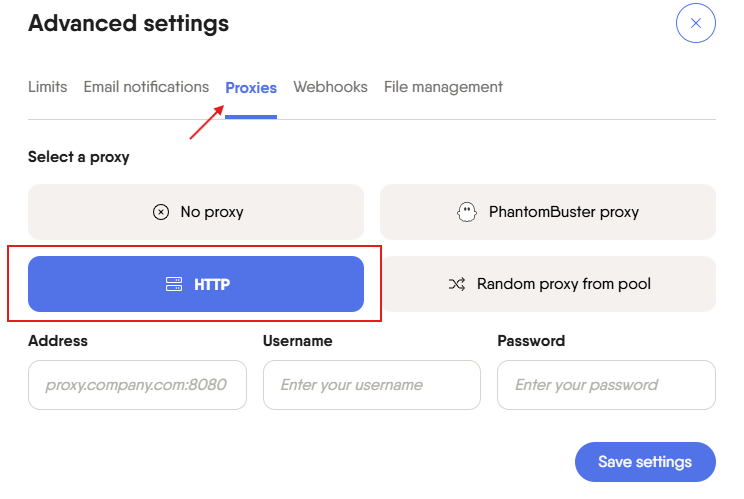Screen dimensions: 744x499
Task: Close the Advanced settings dialog
Action: click(695, 23)
